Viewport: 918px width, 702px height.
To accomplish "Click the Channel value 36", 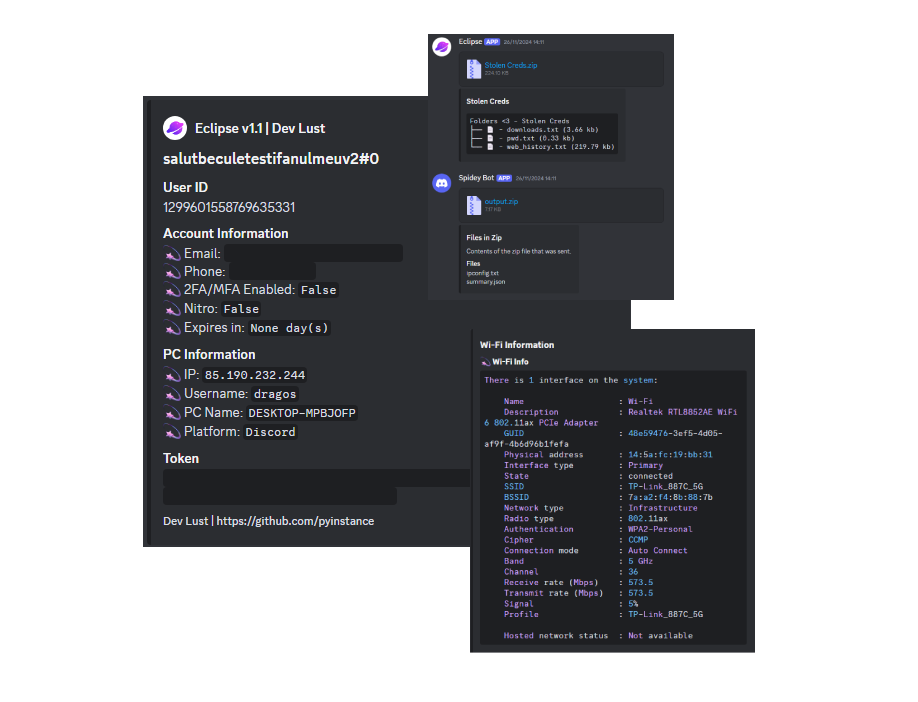I will pos(633,571).
